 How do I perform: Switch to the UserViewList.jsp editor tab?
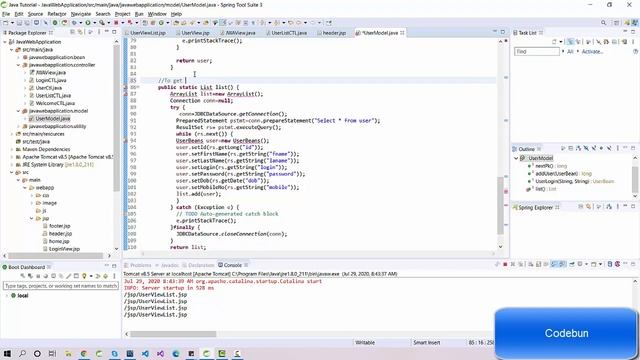148,33
